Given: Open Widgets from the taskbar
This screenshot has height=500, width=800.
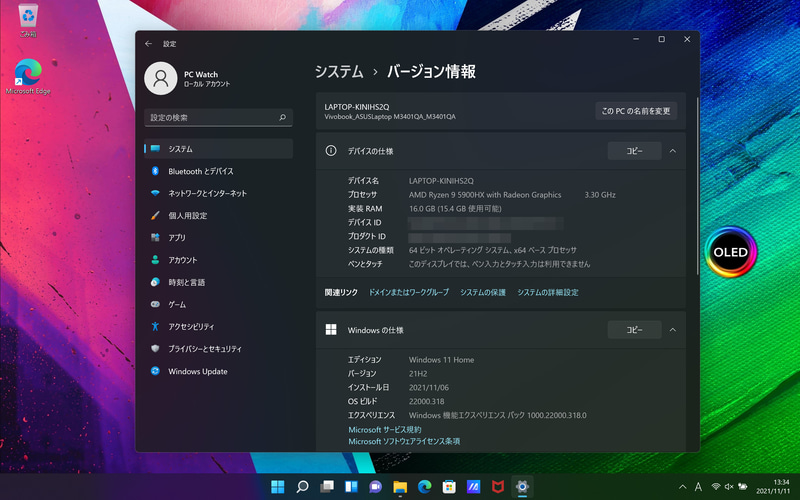Looking at the screenshot, I should point(351,487).
